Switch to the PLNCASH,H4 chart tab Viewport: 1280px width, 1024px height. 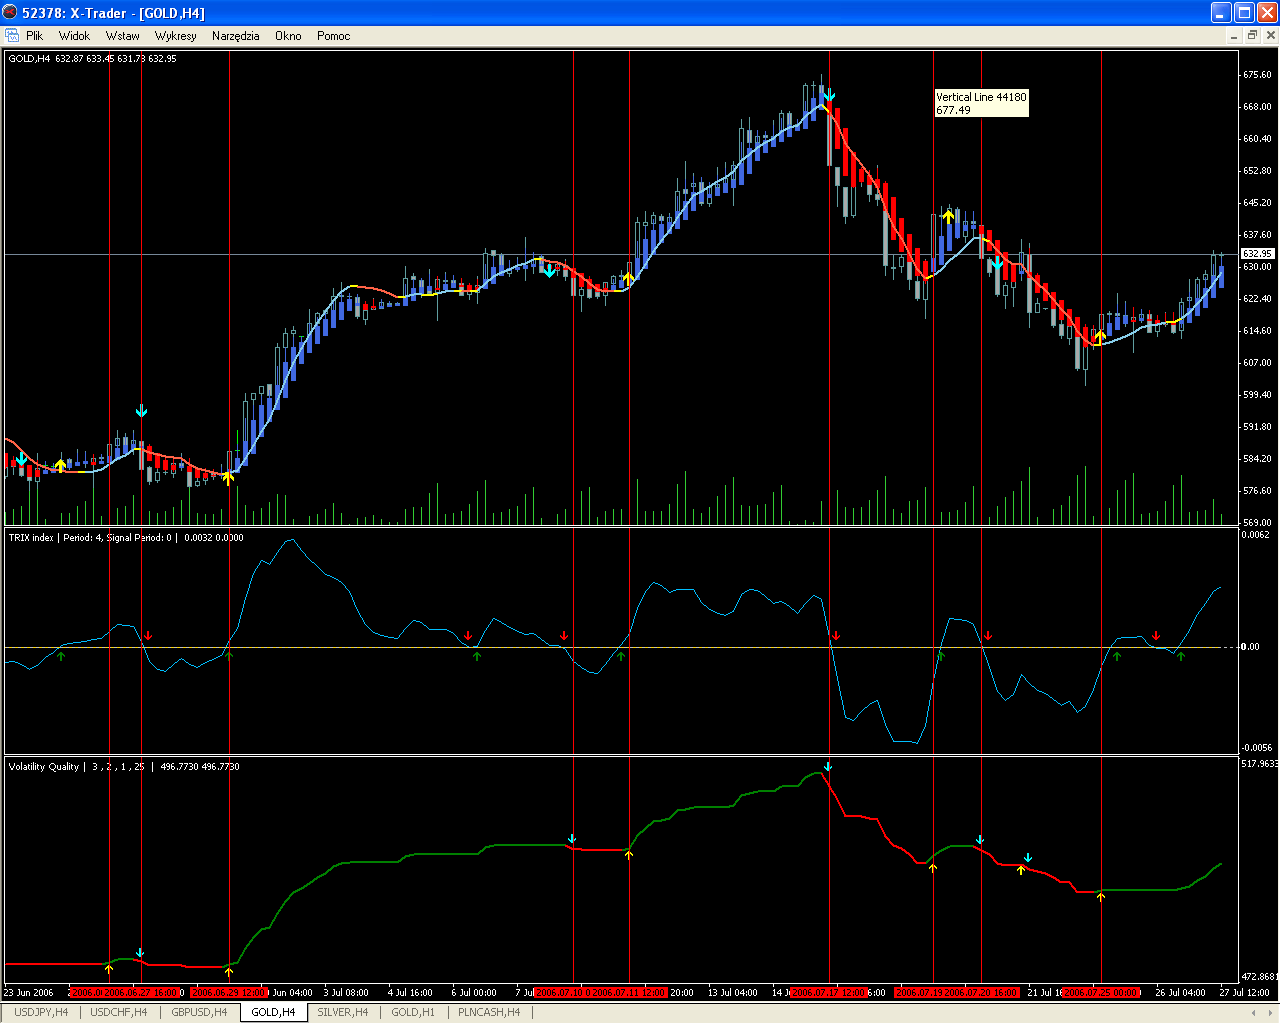[x=489, y=1012]
